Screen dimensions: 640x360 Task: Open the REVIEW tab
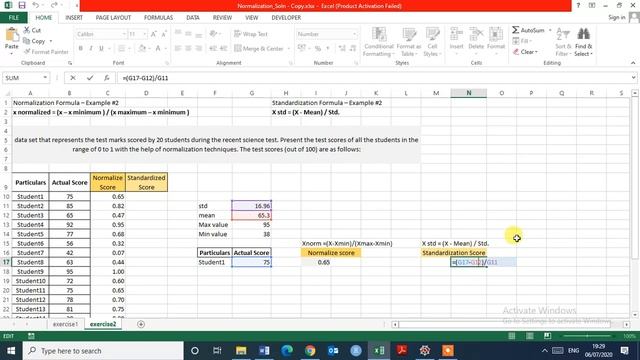[x=222, y=18]
